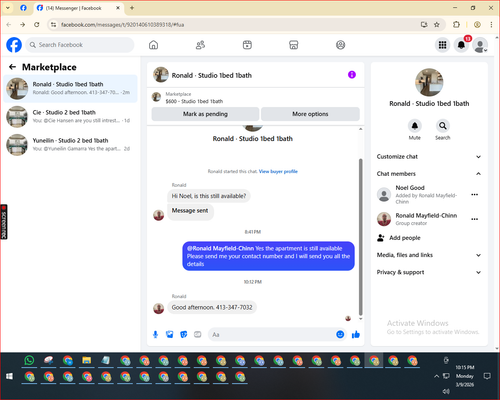Open WhatsApp from the taskbar
Viewport: 500px width, 400px height.
pos(29,360)
